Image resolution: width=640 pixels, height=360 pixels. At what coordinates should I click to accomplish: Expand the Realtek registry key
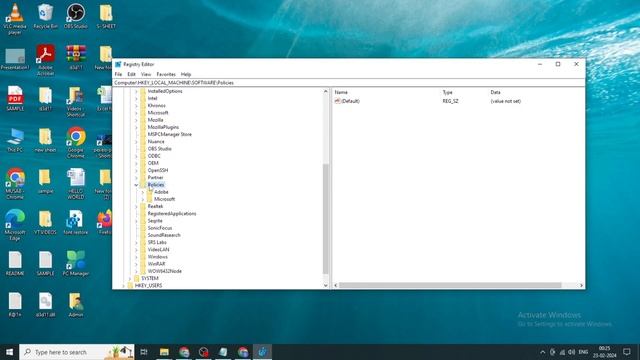tap(136, 207)
